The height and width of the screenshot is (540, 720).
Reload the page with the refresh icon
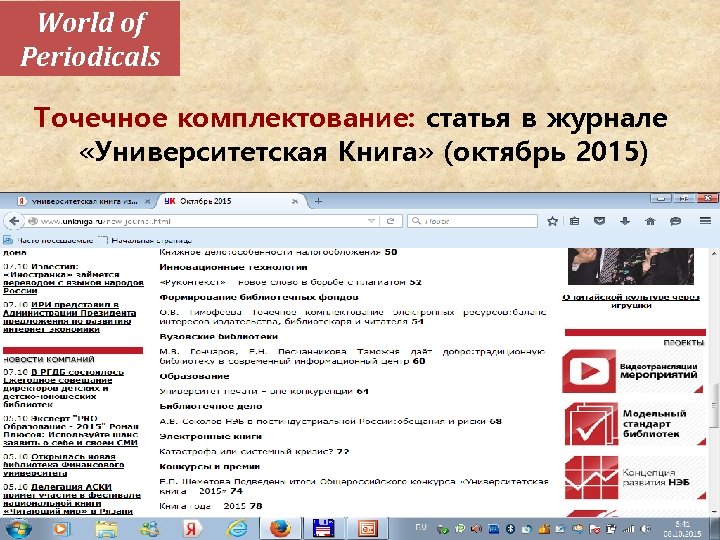[390, 221]
